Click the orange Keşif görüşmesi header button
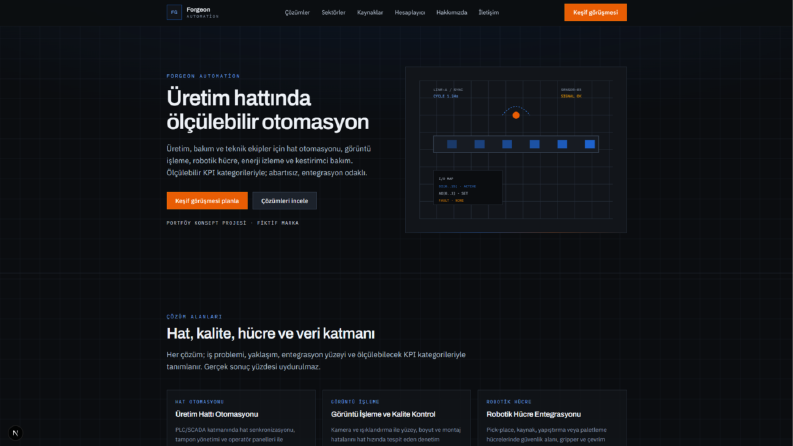The image size is (793, 446). tap(595, 13)
